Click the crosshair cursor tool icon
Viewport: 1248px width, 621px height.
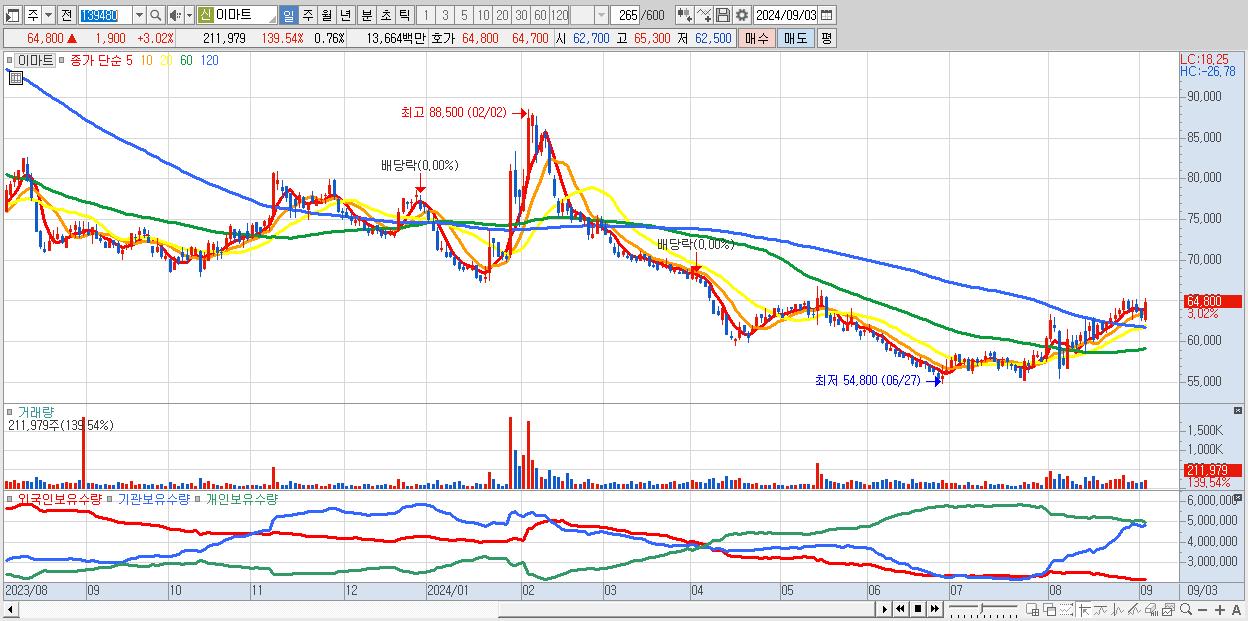[1085, 610]
